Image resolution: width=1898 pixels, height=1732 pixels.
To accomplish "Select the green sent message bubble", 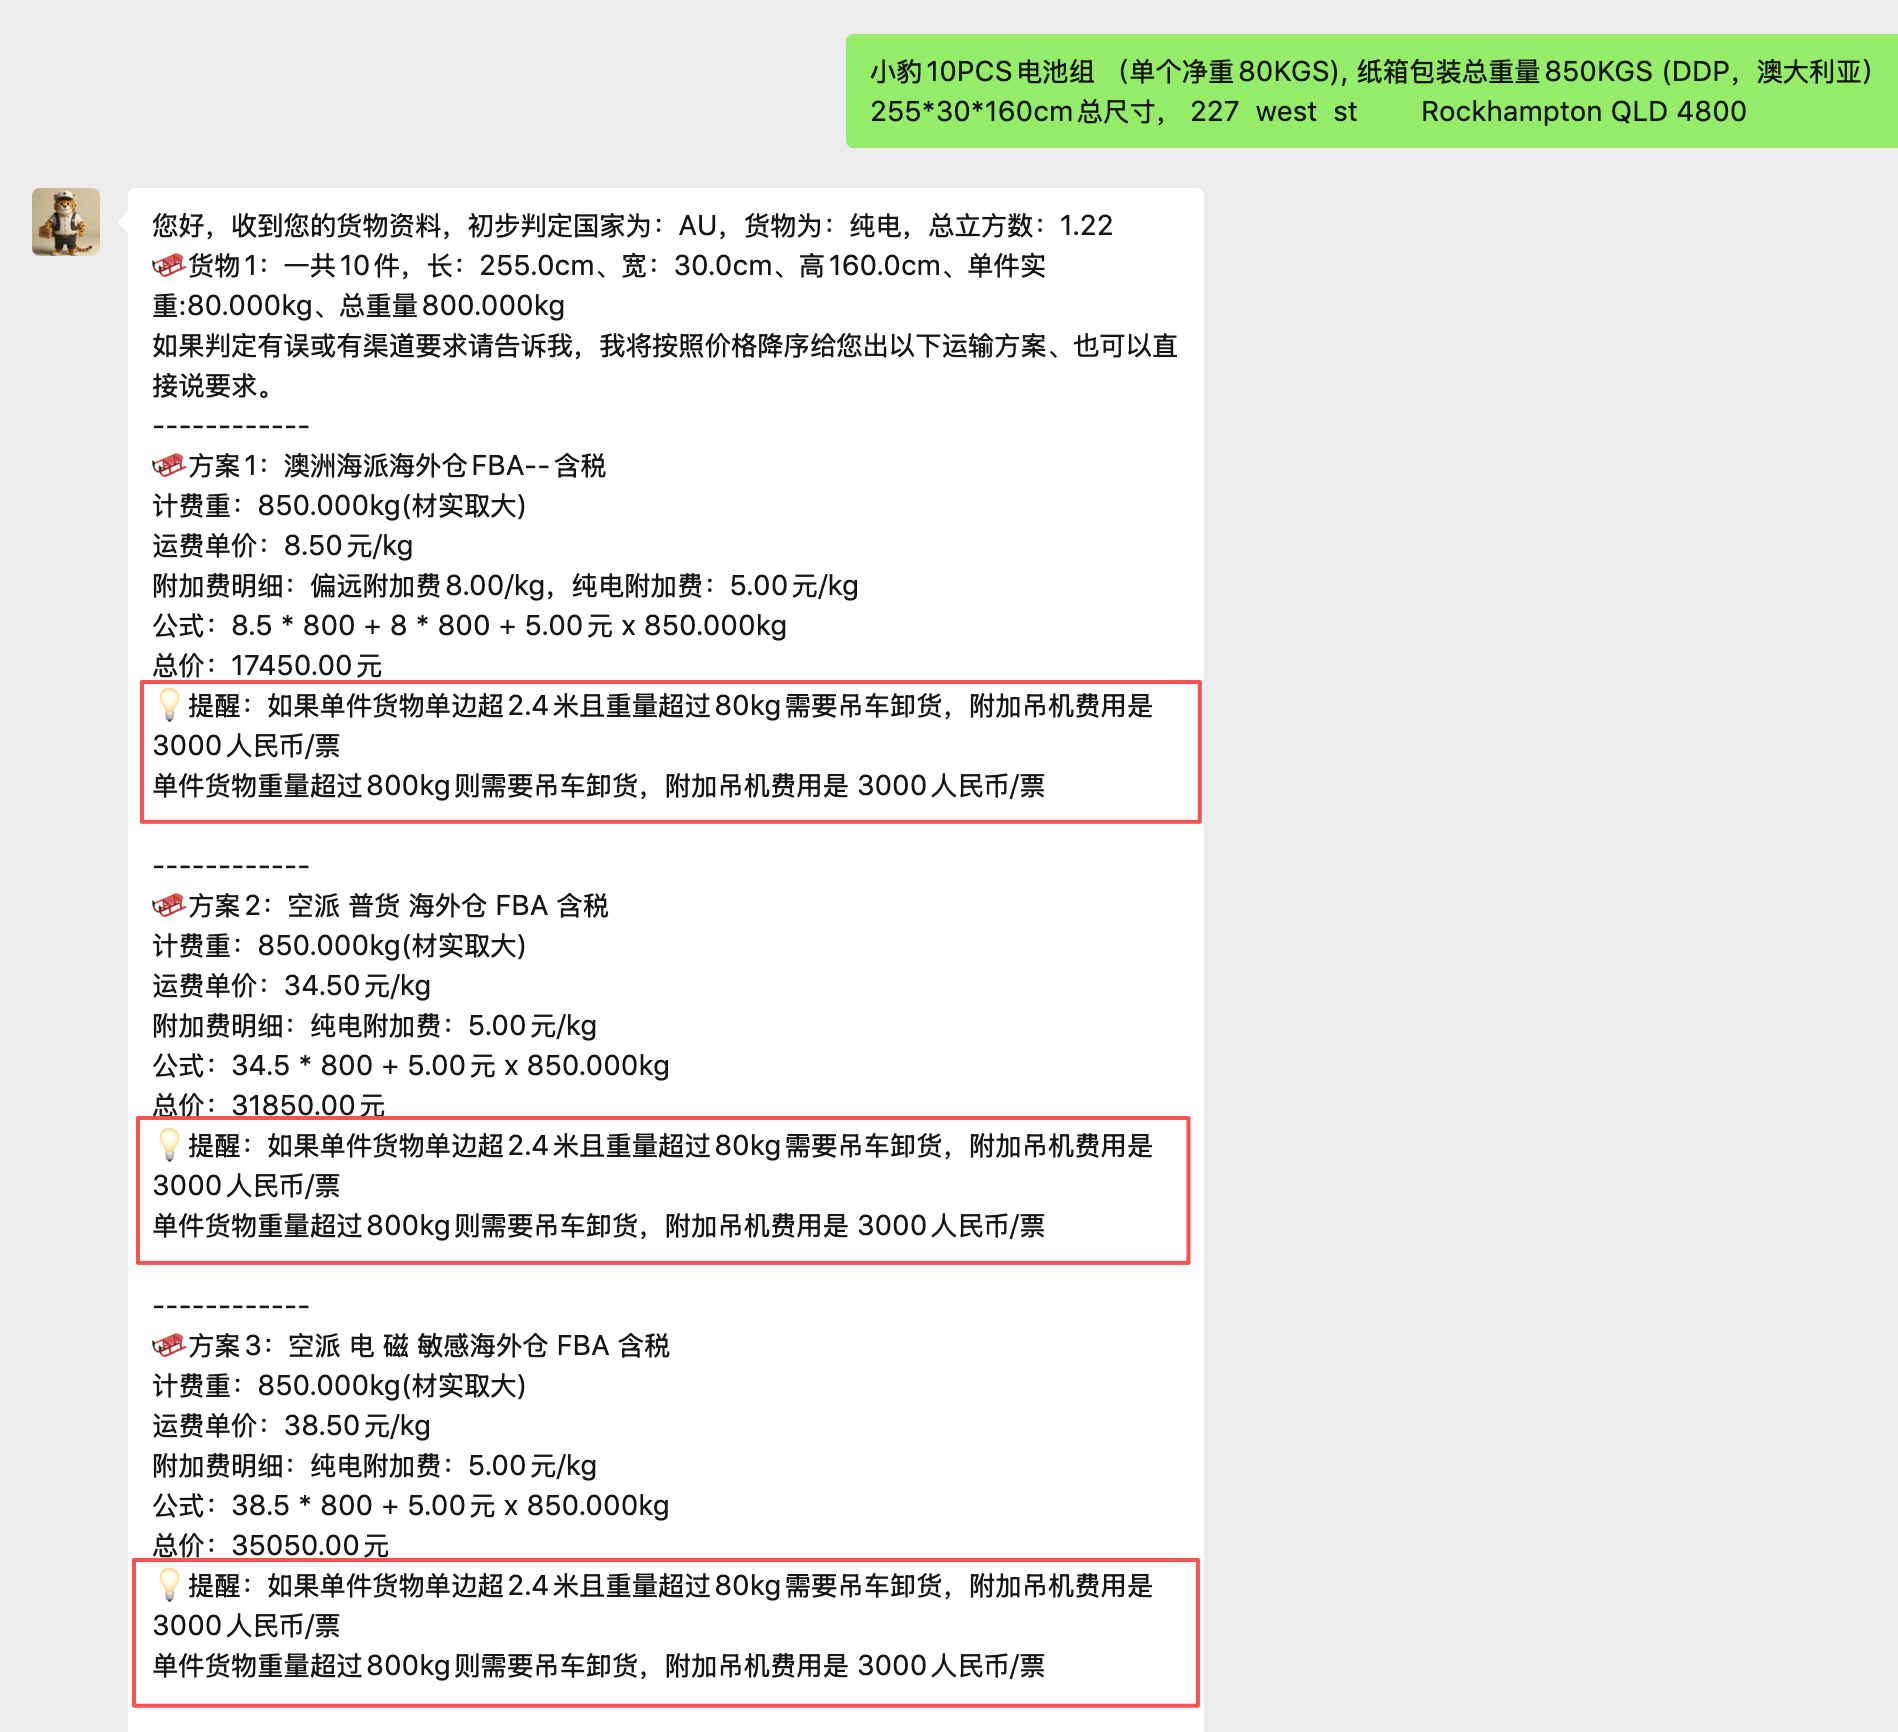I will tap(1370, 92).
